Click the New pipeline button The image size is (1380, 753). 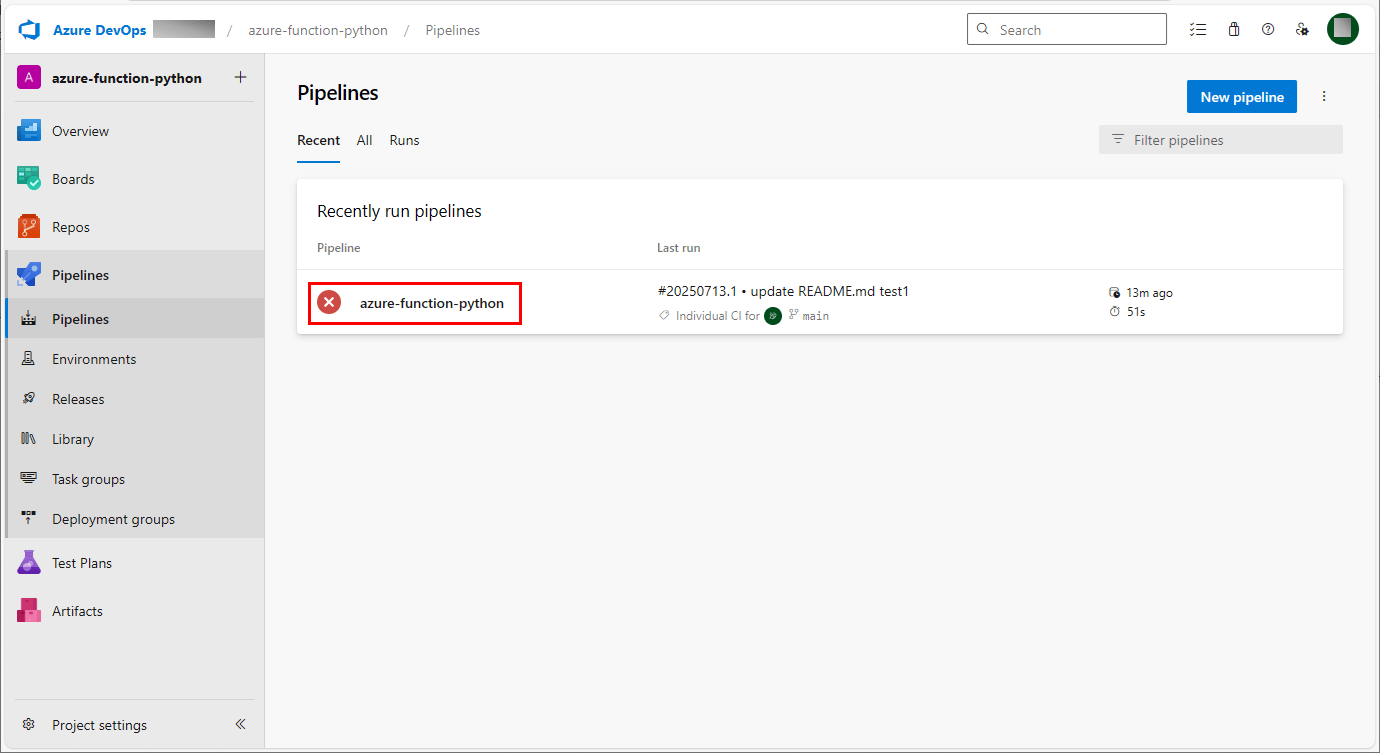pos(1242,97)
